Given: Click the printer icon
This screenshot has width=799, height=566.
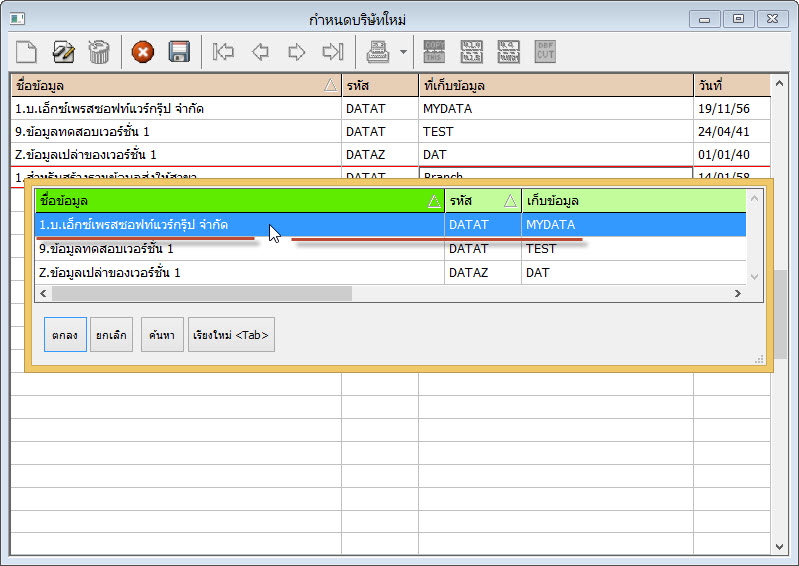Looking at the screenshot, I should 378,52.
